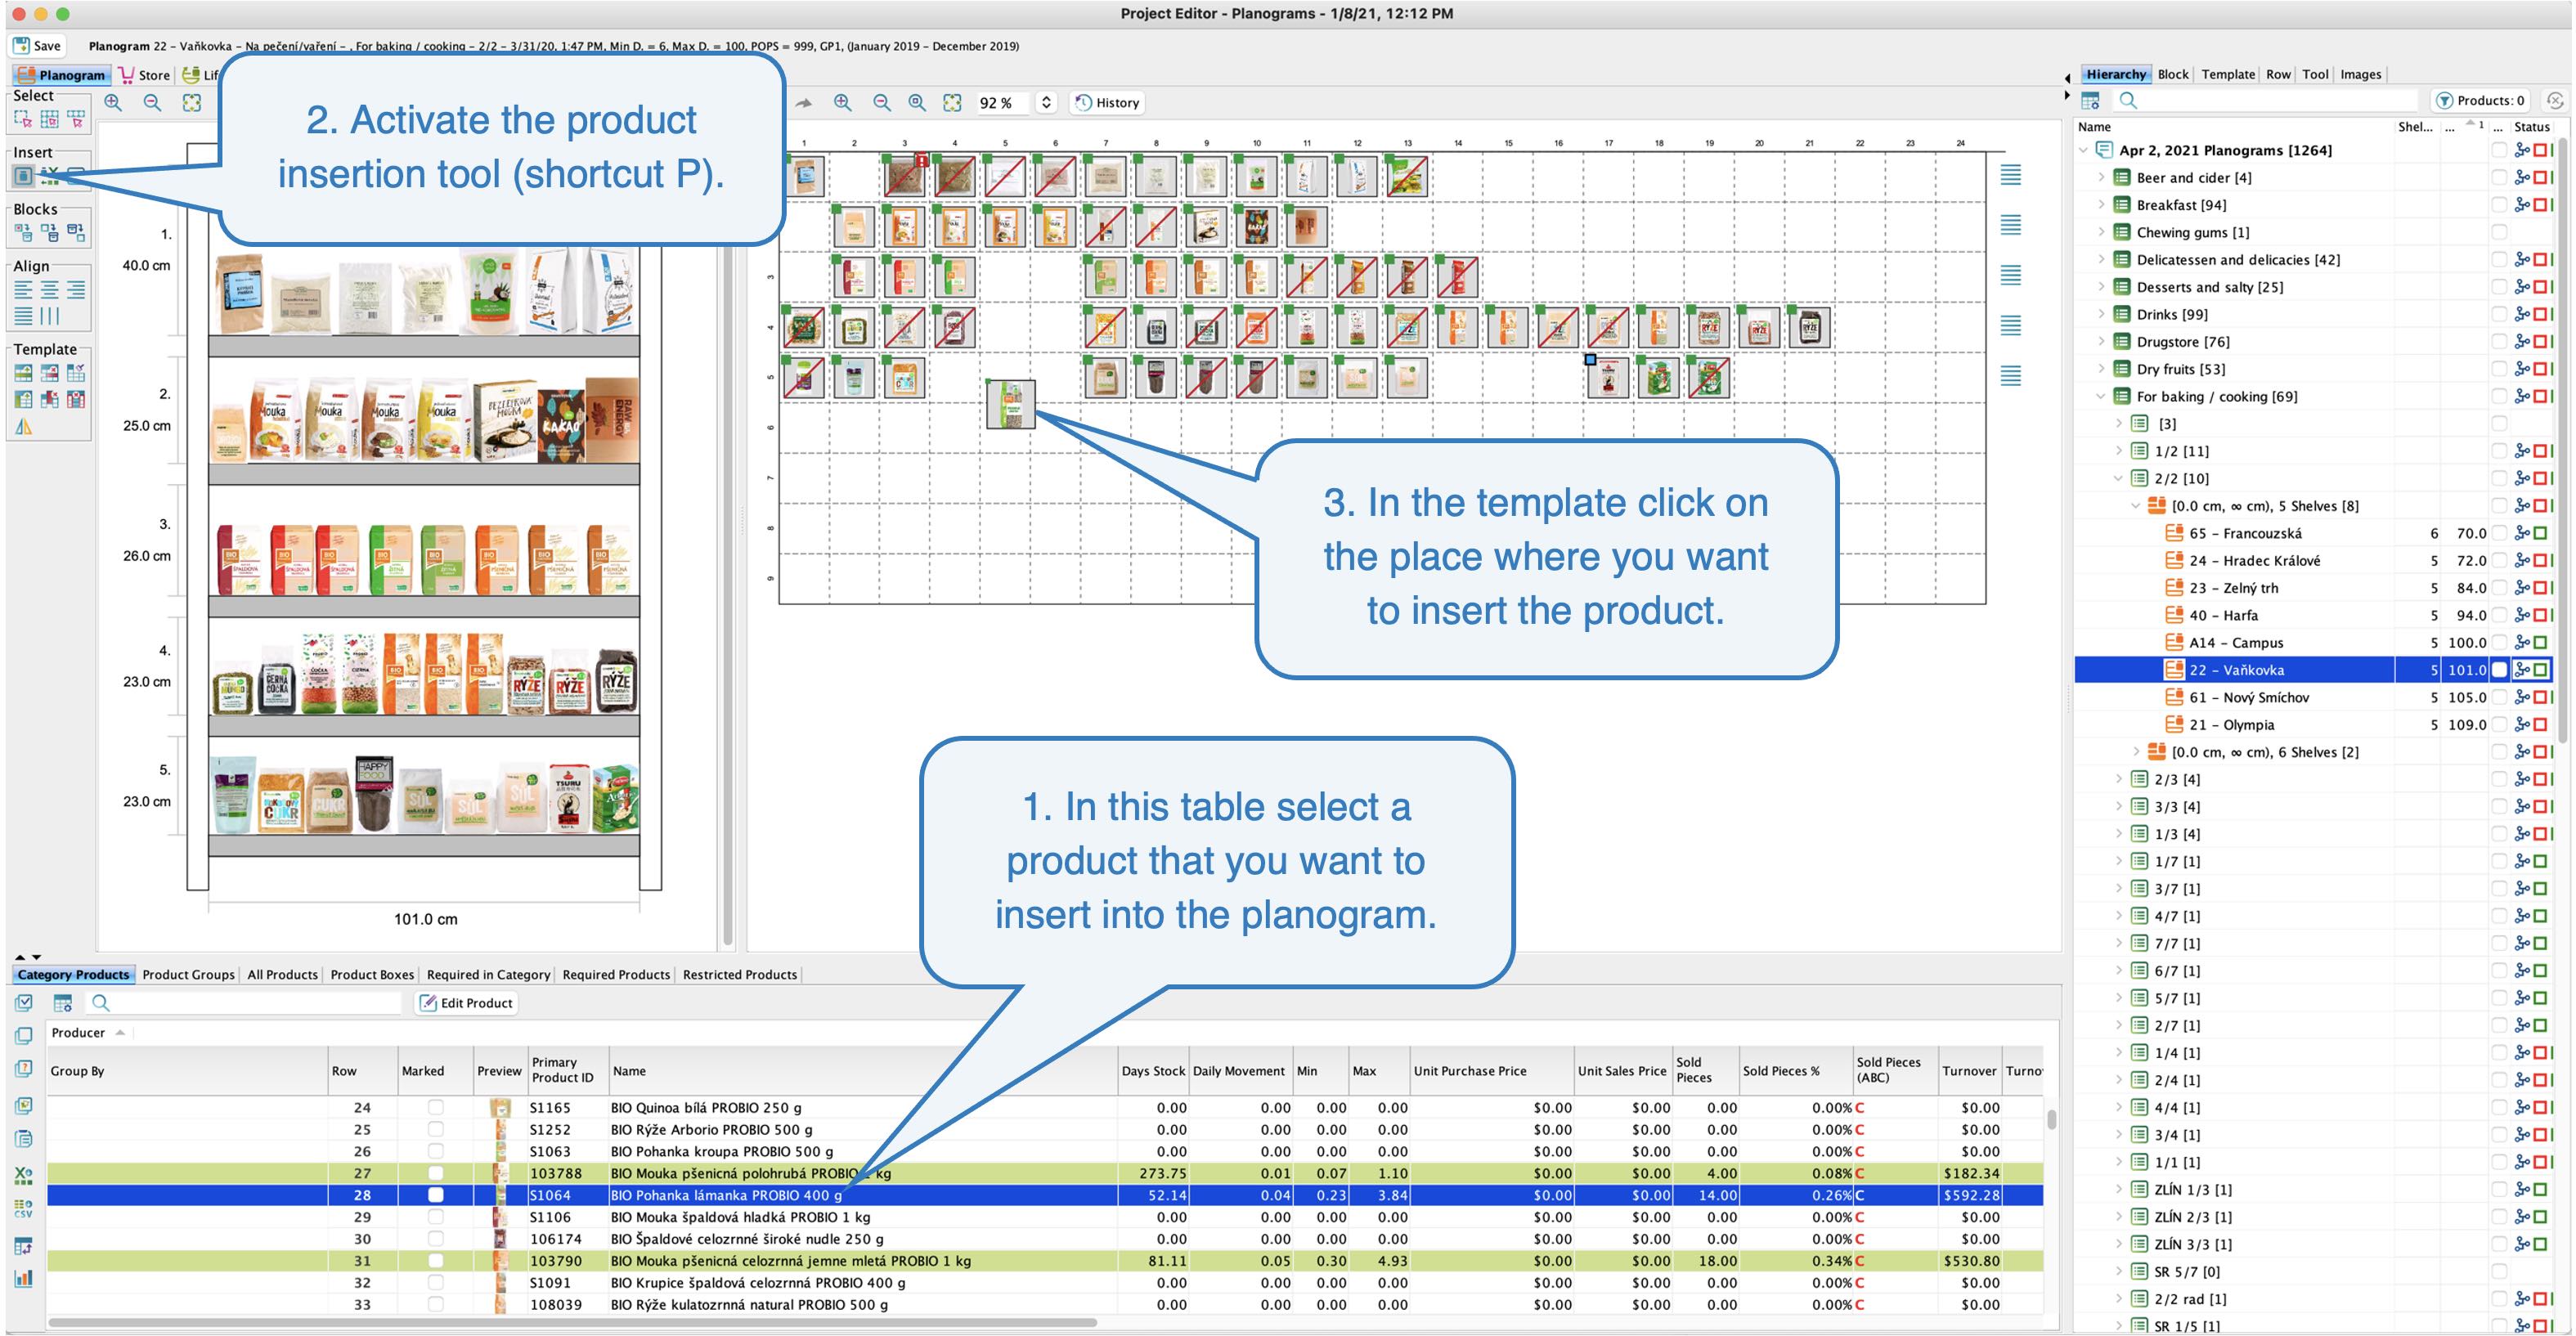The width and height of the screenshot is (2576, 1336).
Task: Click the Products: 0 filter button
Action: click(2481, 100)
